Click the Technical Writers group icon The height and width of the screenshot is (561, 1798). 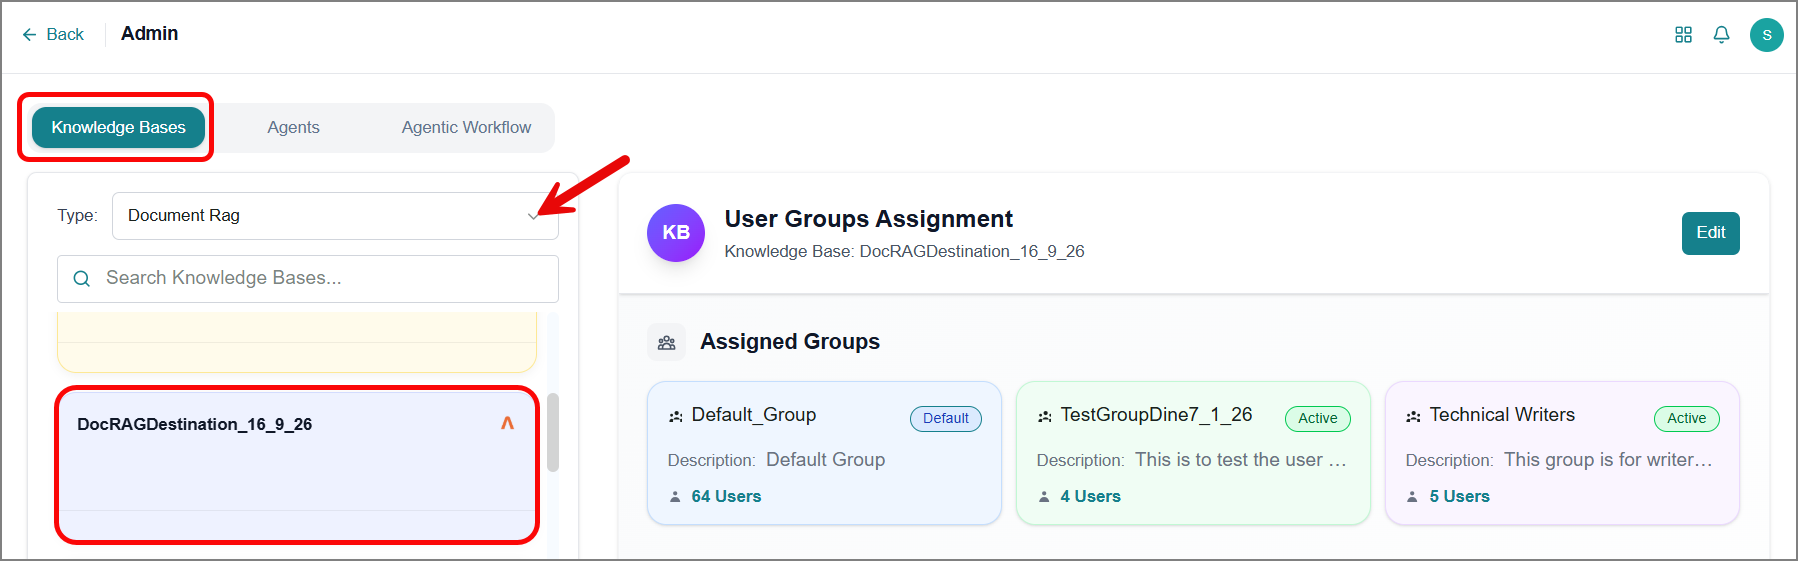tap(1414, 417)
